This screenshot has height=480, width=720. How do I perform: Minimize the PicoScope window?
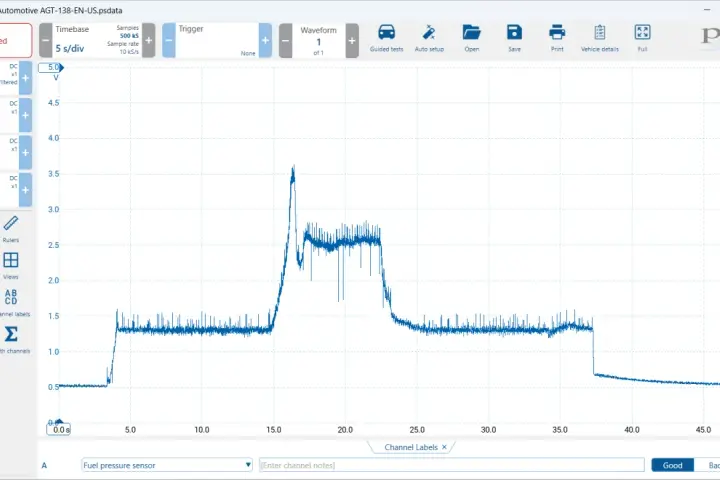(x=707, y=10)
